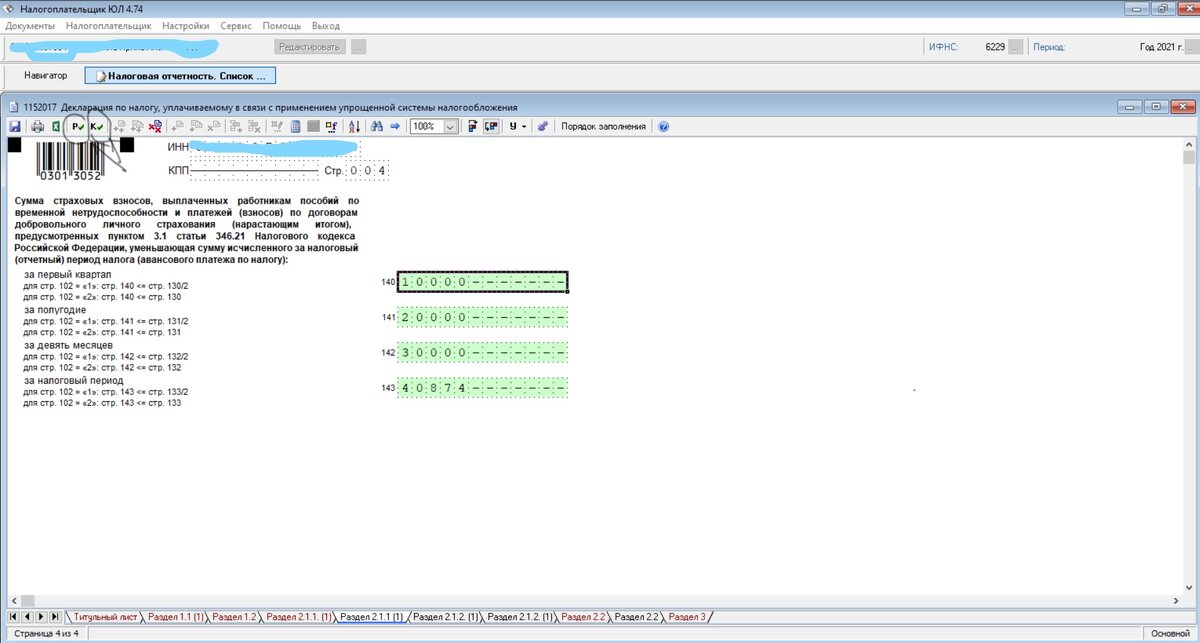
Task: Click the Выход menu item
Action: [x=325, y=25]
